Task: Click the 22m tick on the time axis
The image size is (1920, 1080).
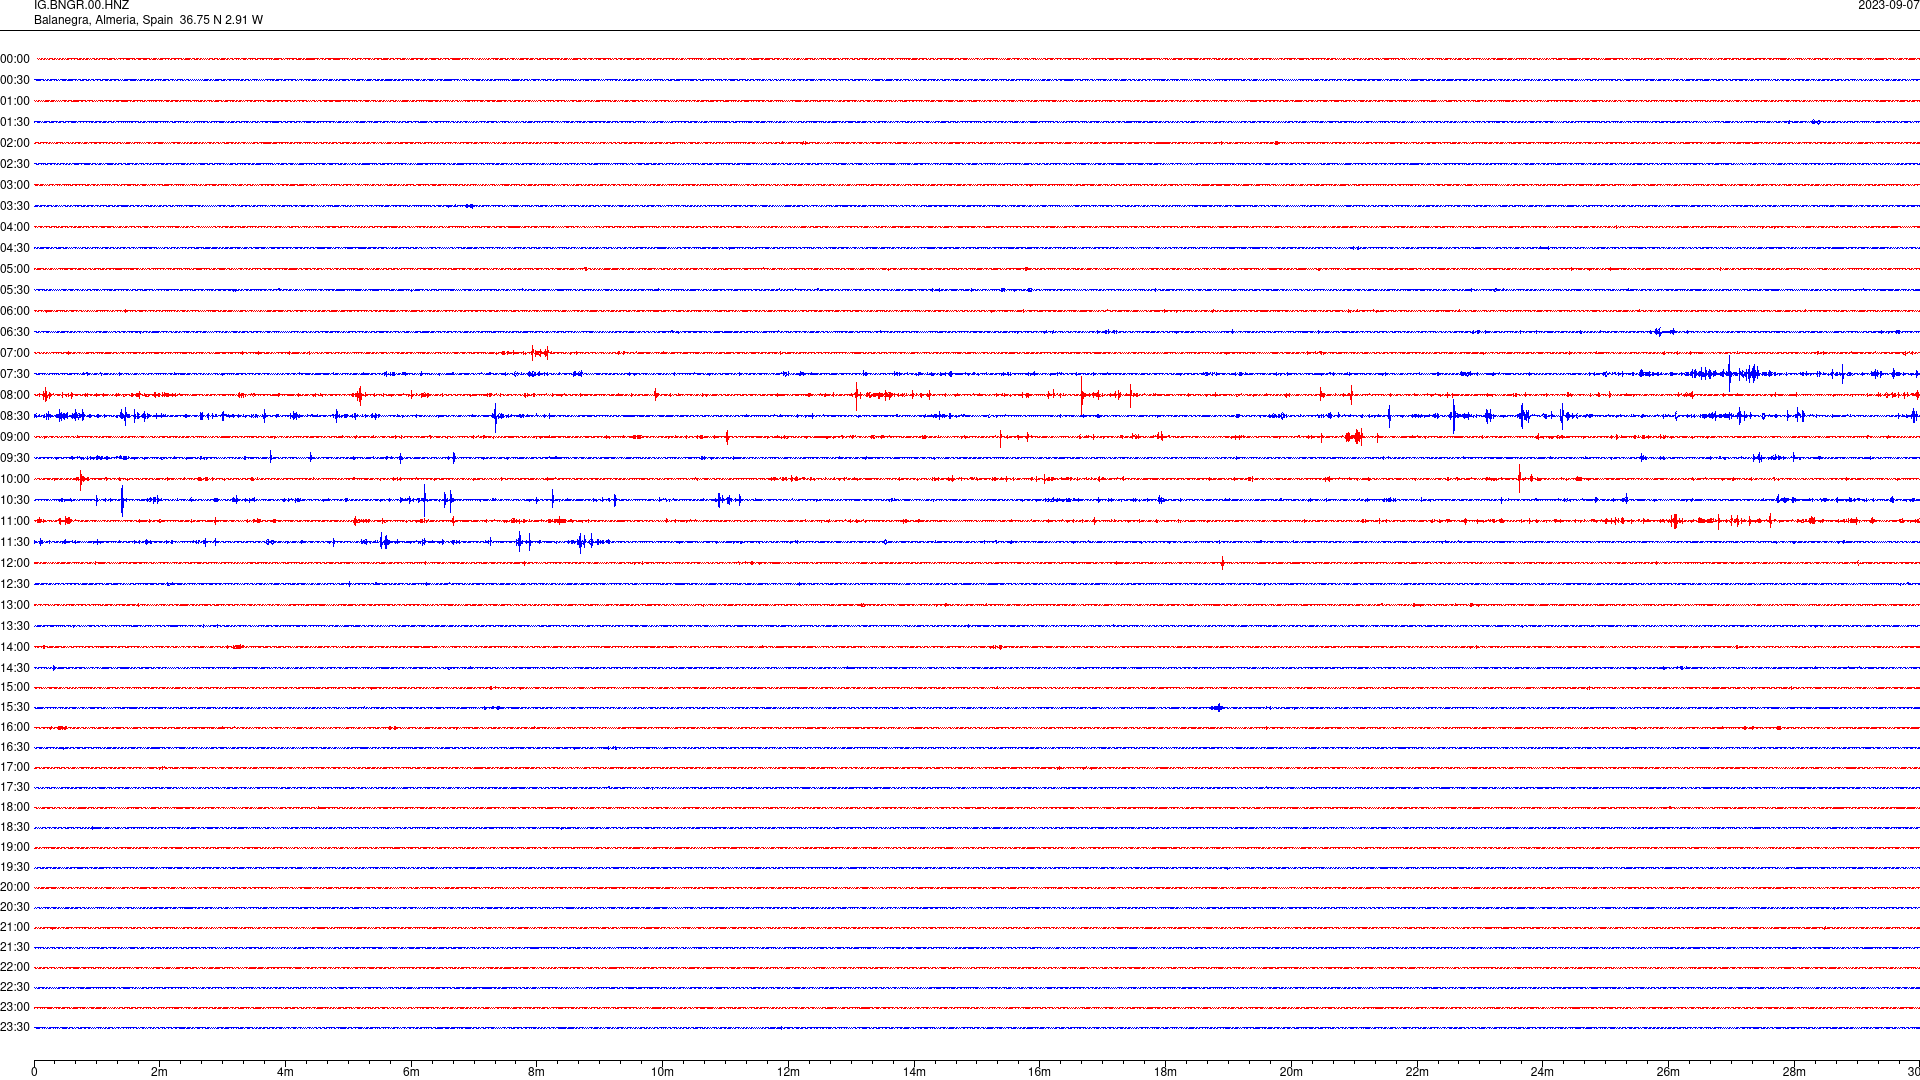Action: coord(1417,1072)
